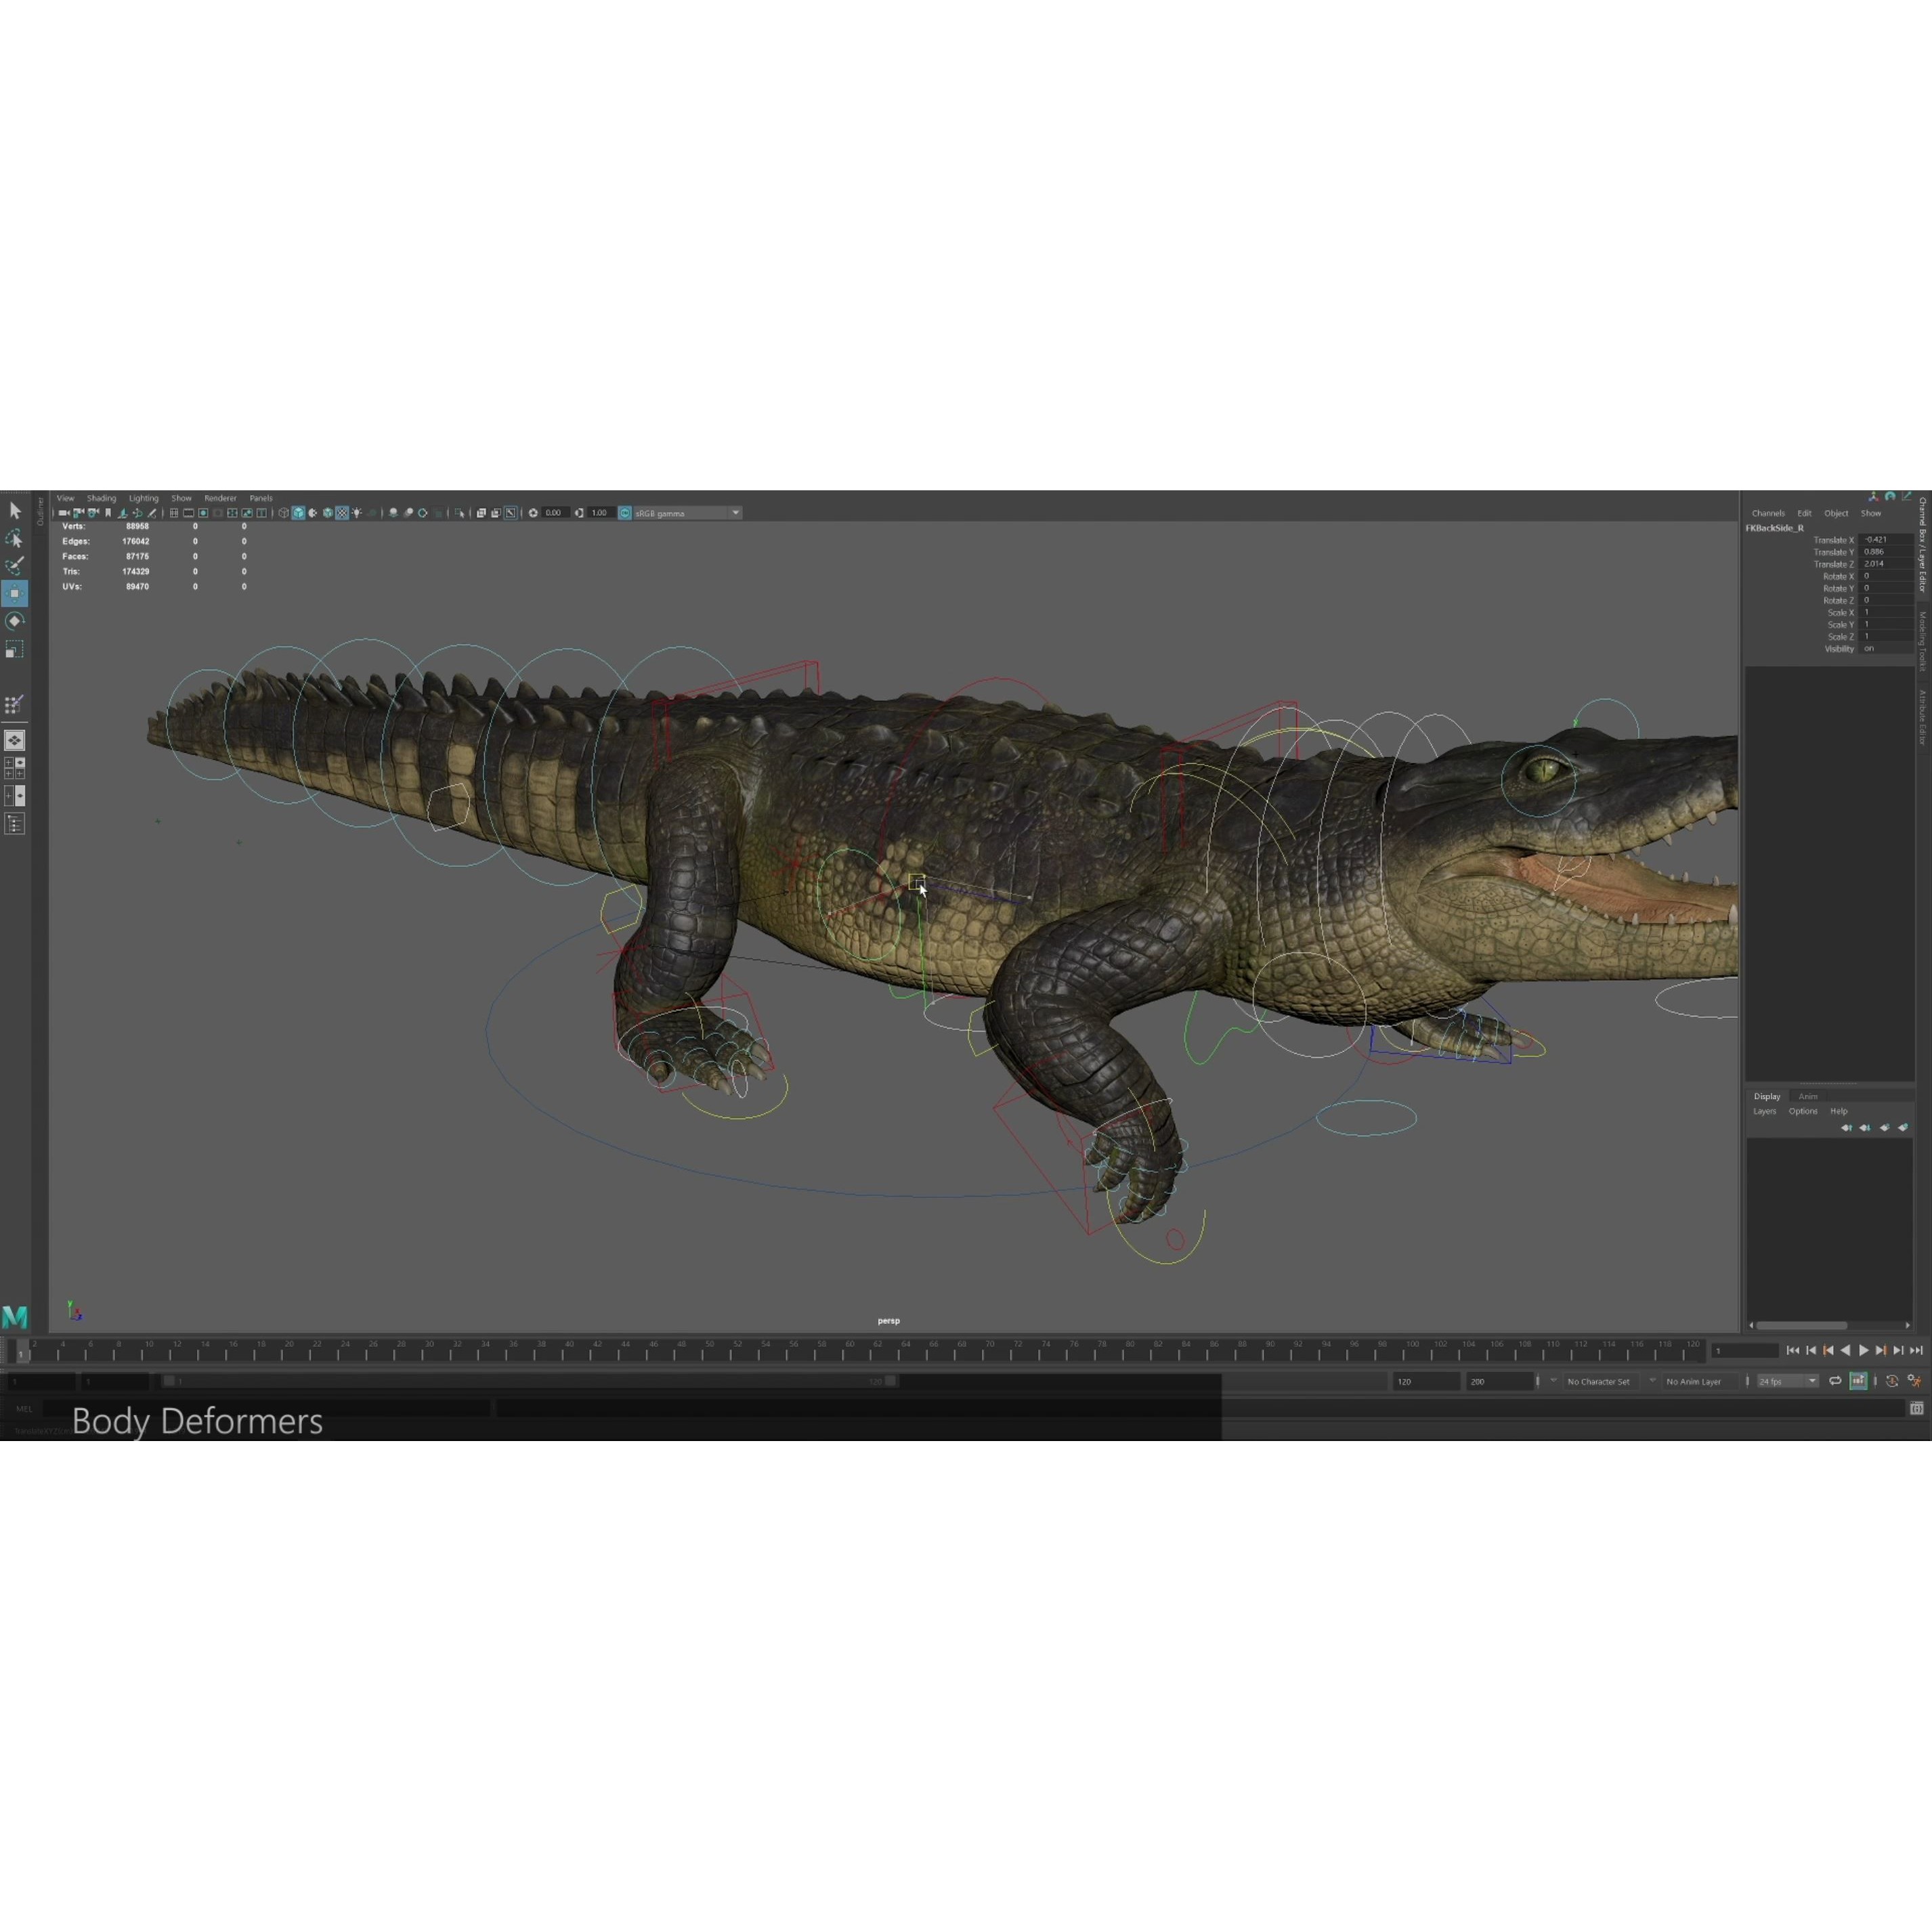Choose the Paint selection tool
This screenshot has width=1932, height=1932.
click(15, 566)
